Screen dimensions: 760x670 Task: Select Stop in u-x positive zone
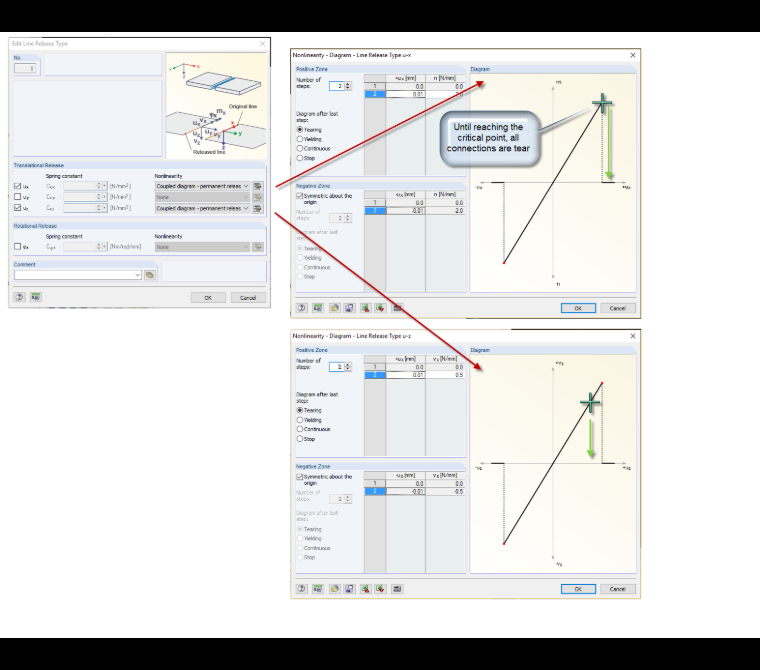point(300,158)
